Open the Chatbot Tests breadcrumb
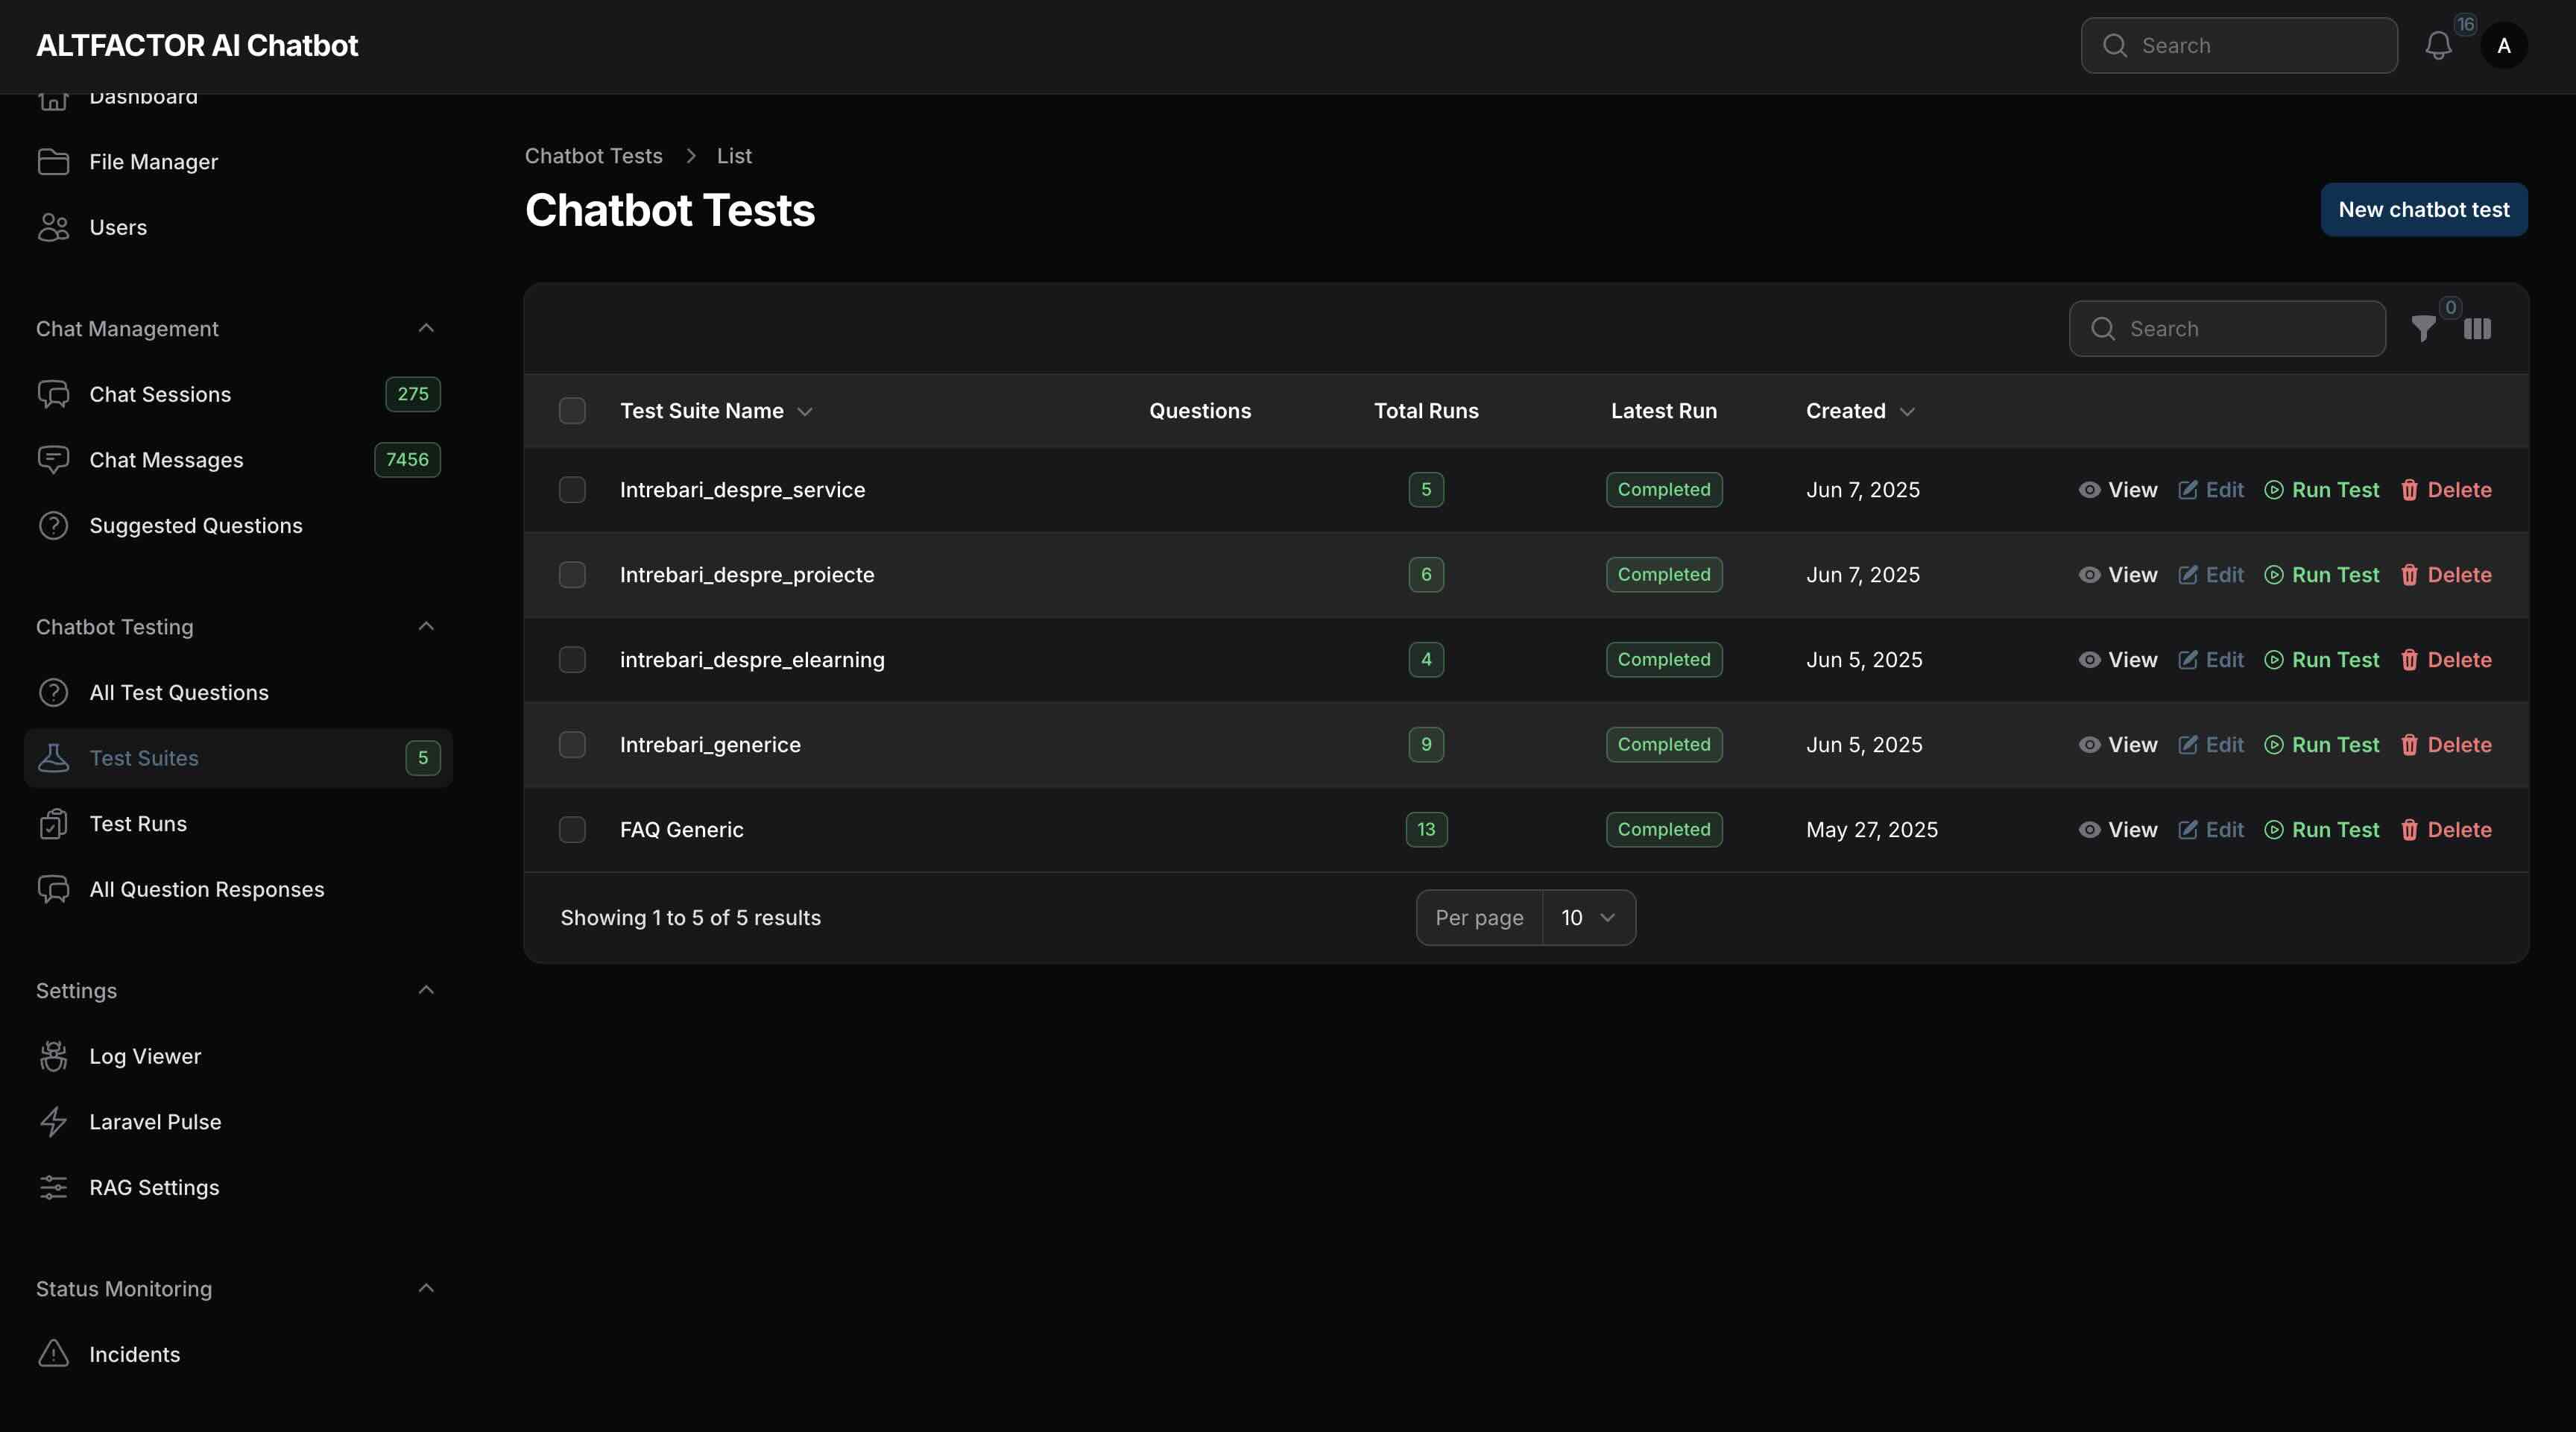Image resolution: width=2576 pixels, height=1432 pixels. 594,156
